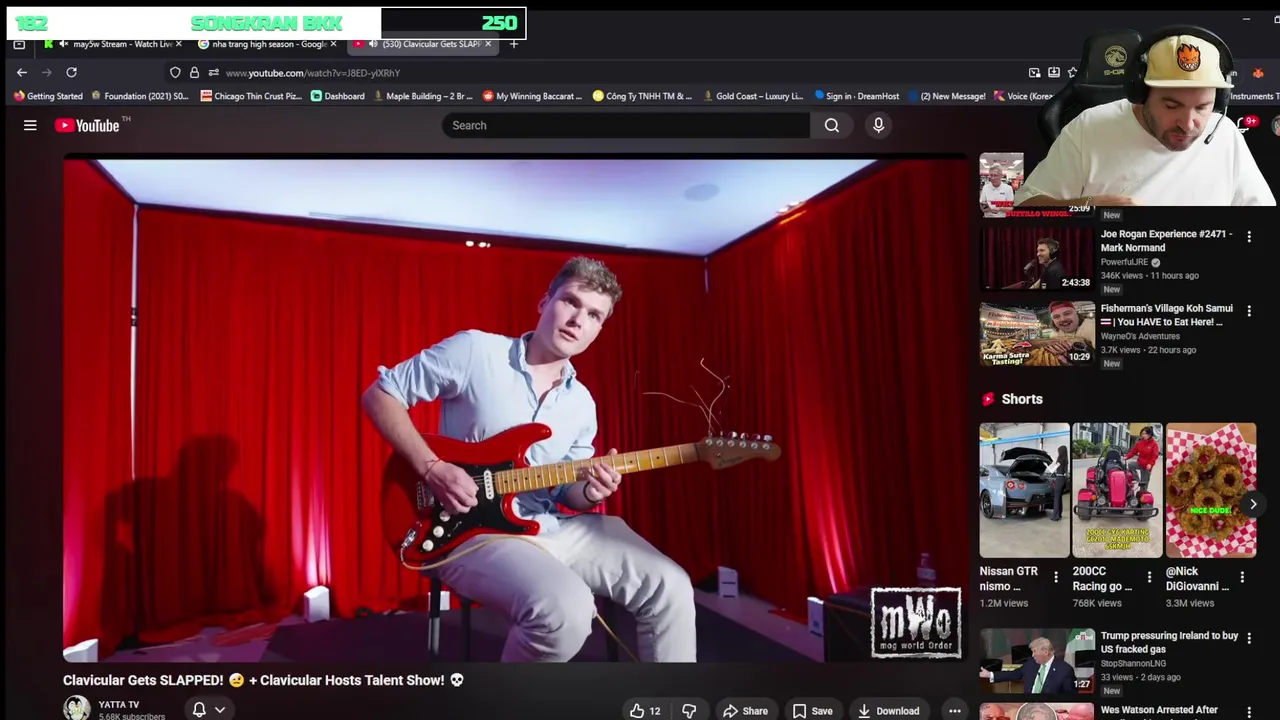Click the picture-in-picture icon in address bar
Image resolution: width=1280 pixels, height=720 pixels.
1034,72
